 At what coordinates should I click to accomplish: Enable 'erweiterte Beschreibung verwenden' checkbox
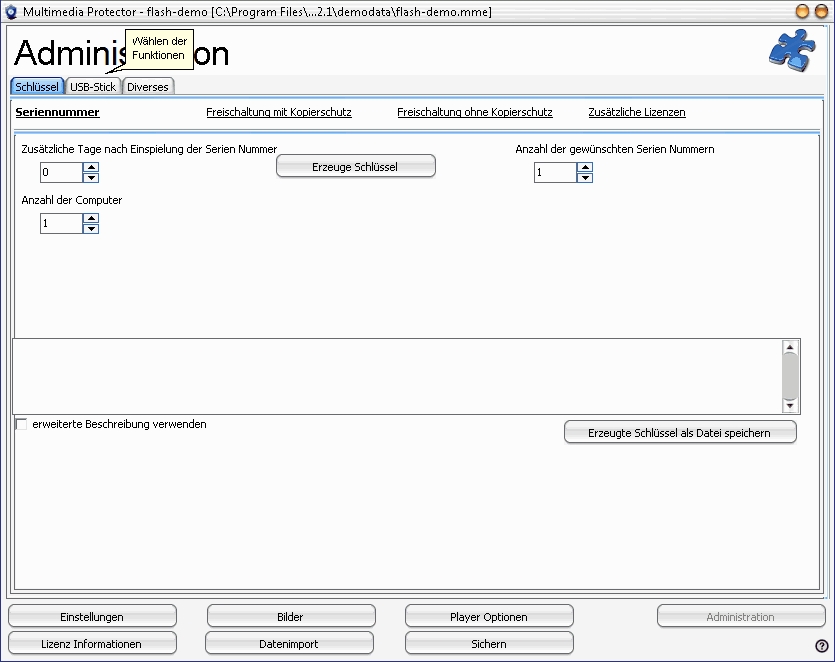pos(22,425)
